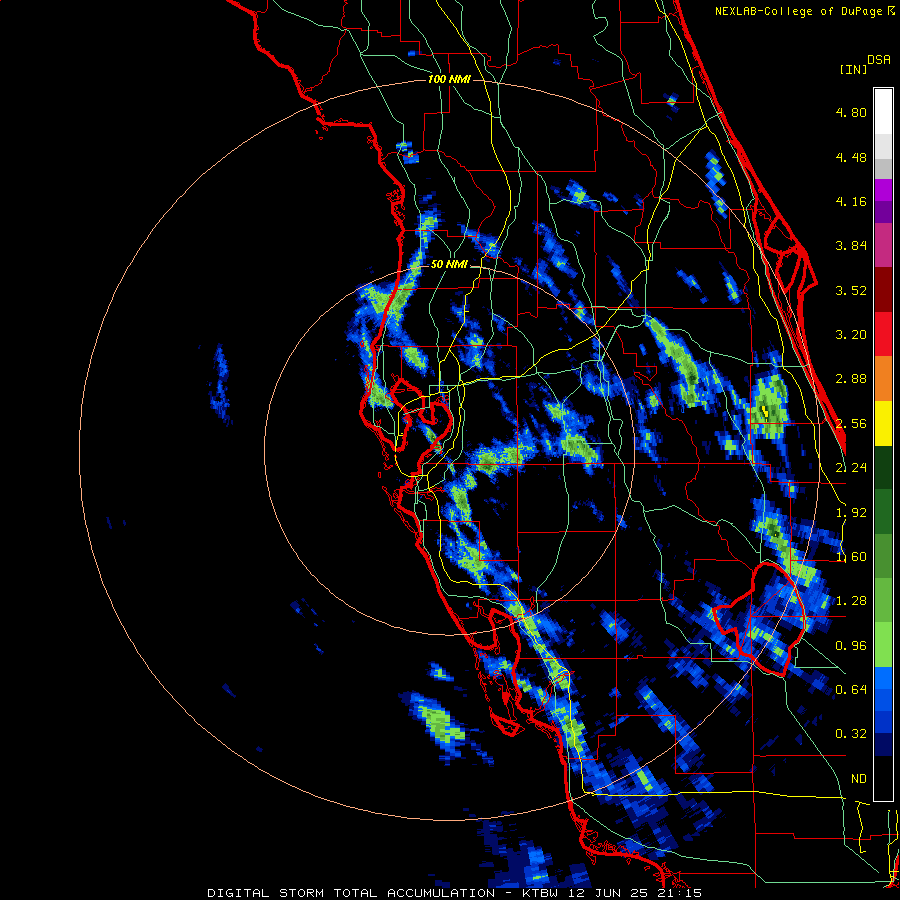Click the ND label on the scale
900x900 pixels.
pyautogui.click(x=859, y=779)
